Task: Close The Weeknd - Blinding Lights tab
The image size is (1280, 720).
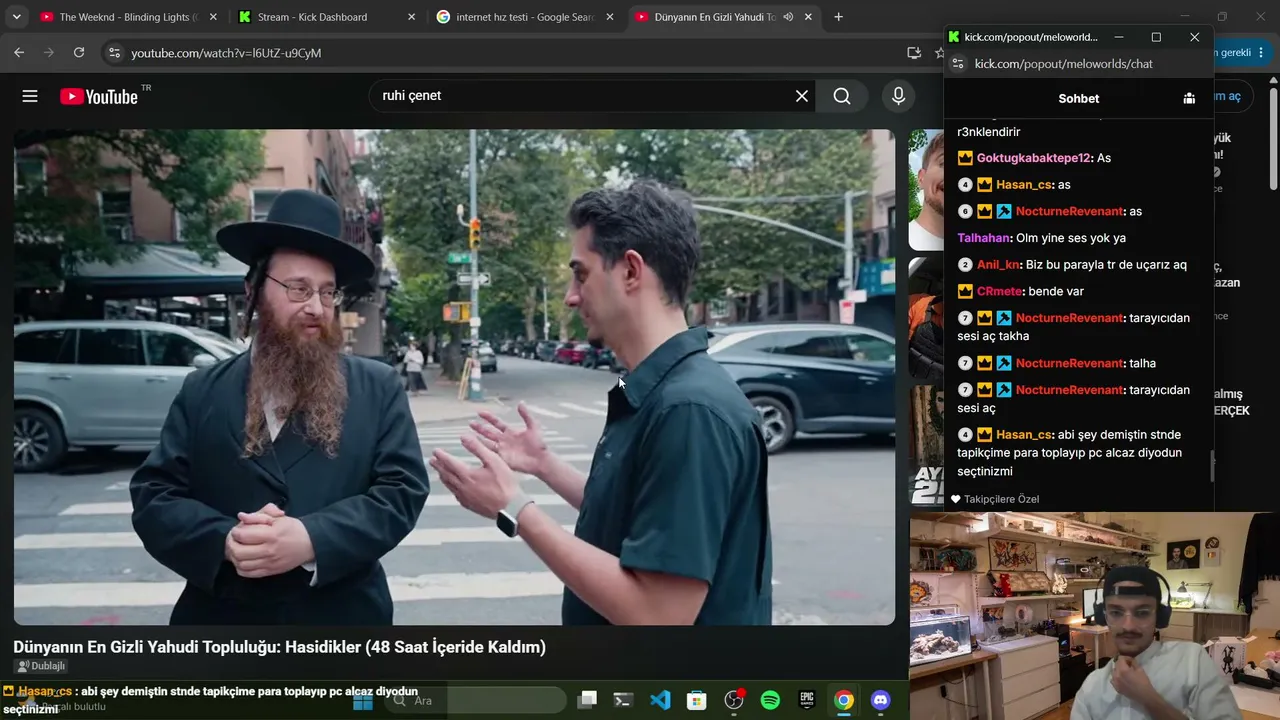Action: (x=213, y=17)
